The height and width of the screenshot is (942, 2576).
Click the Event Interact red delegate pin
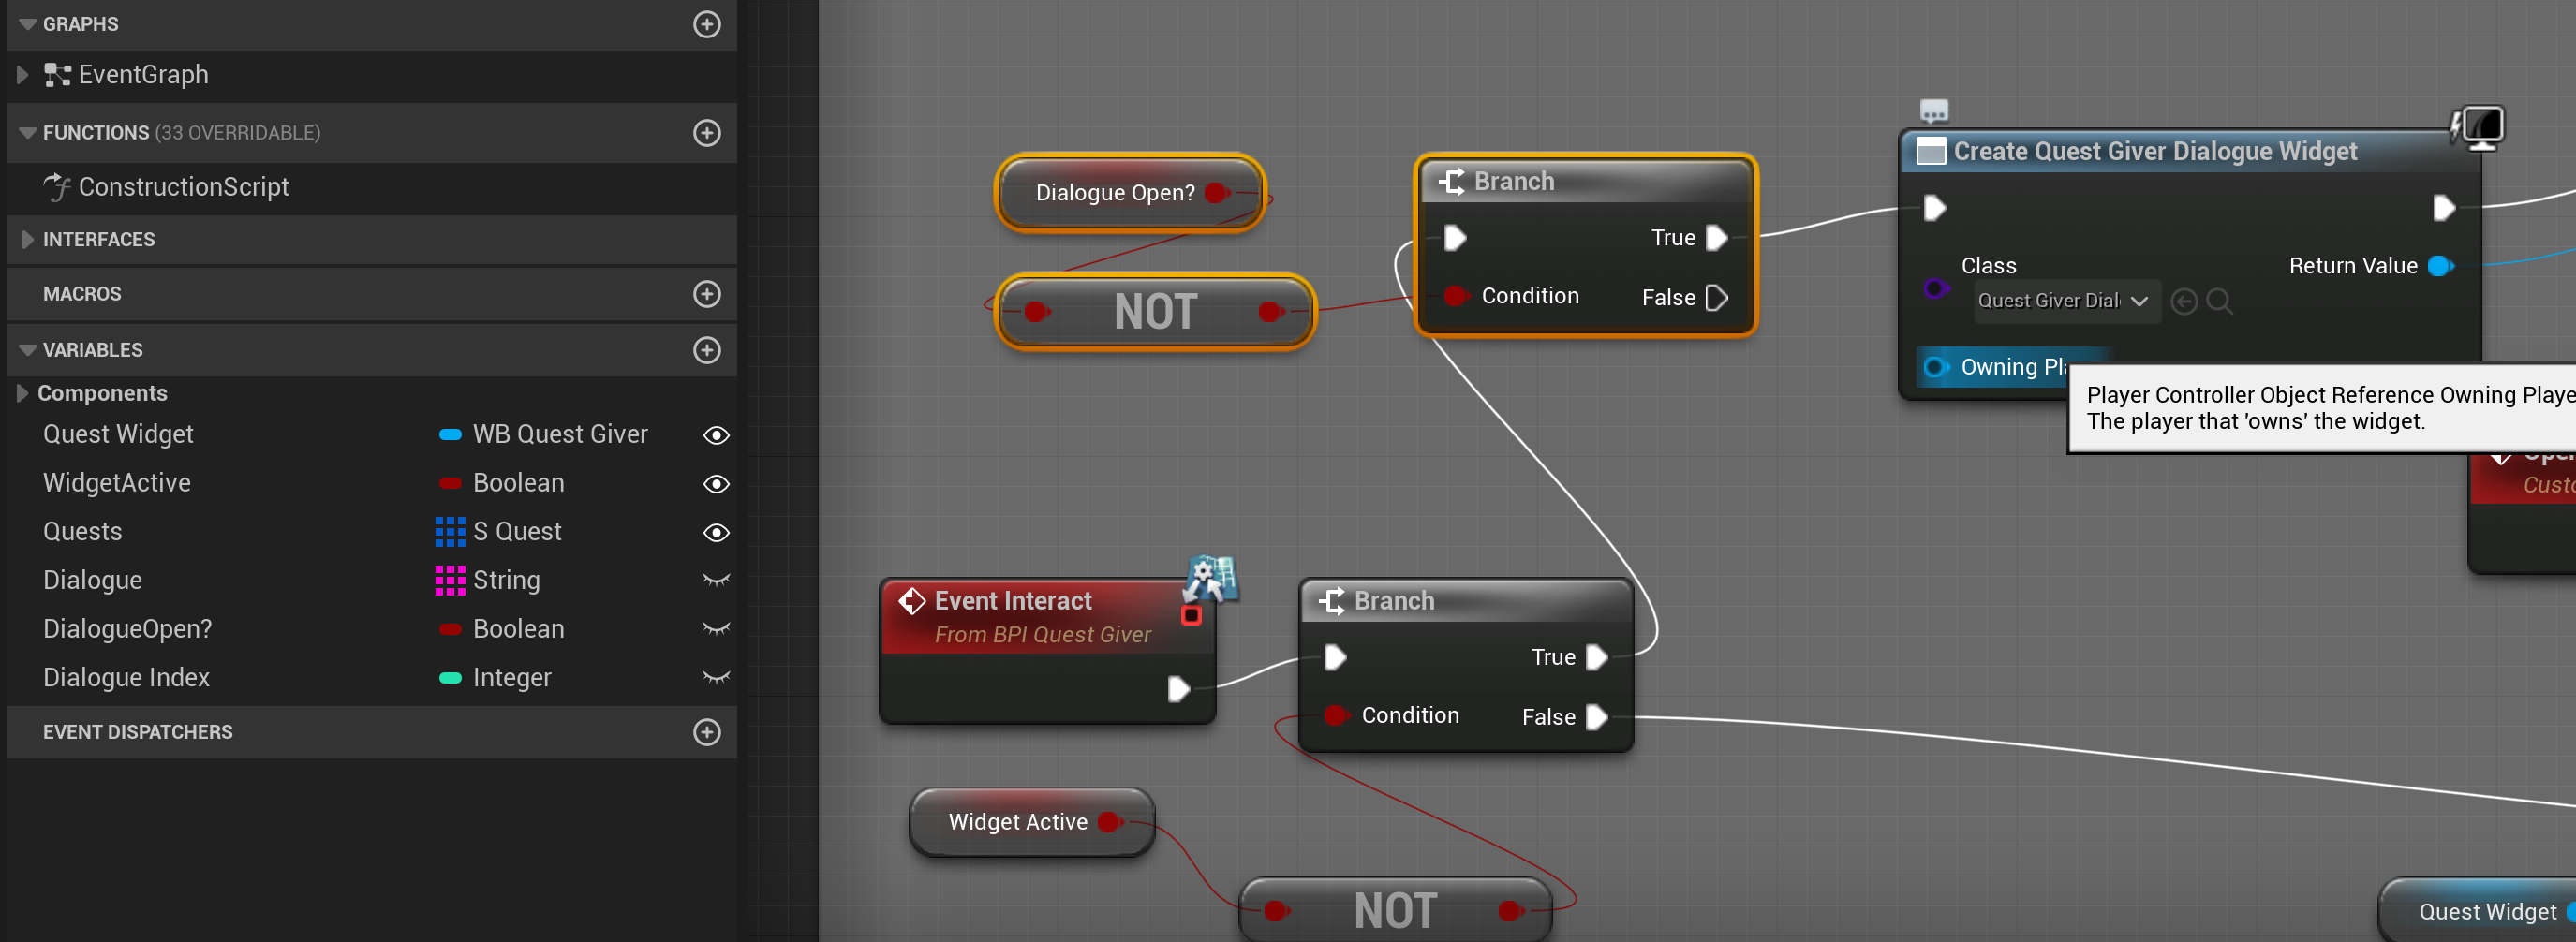[1191, 615]
